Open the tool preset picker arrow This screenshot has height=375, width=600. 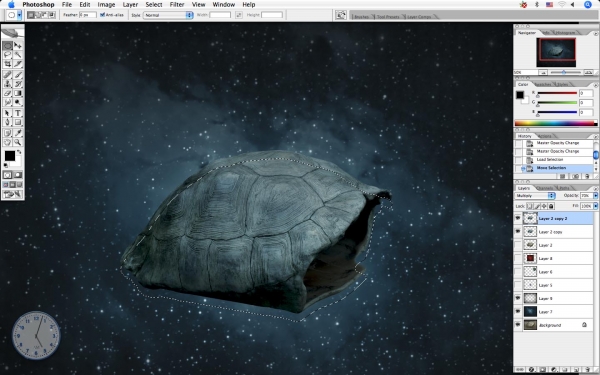[x=20, y=15]
